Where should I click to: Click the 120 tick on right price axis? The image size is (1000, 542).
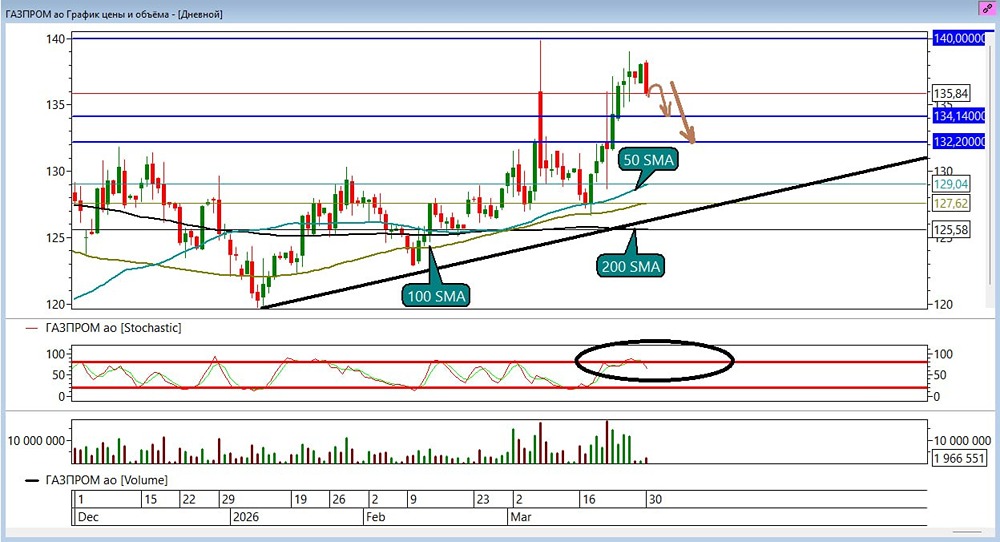coord(943,304)
